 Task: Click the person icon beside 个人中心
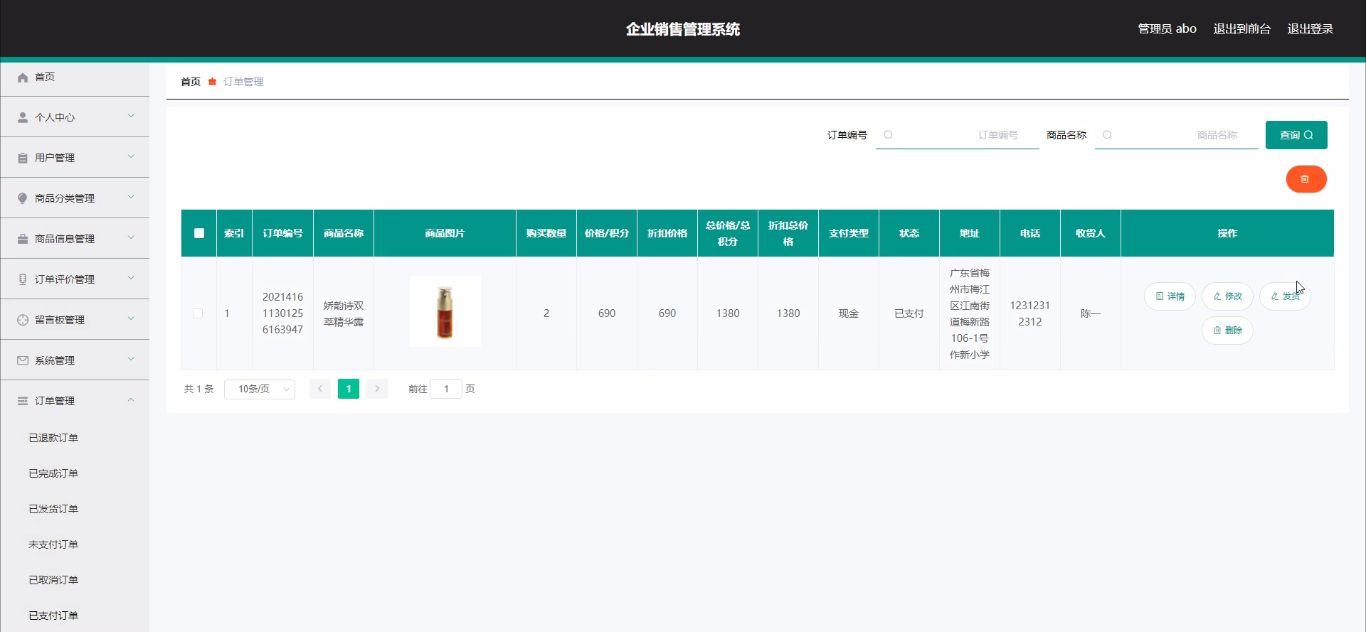click(x=23, y=117)
